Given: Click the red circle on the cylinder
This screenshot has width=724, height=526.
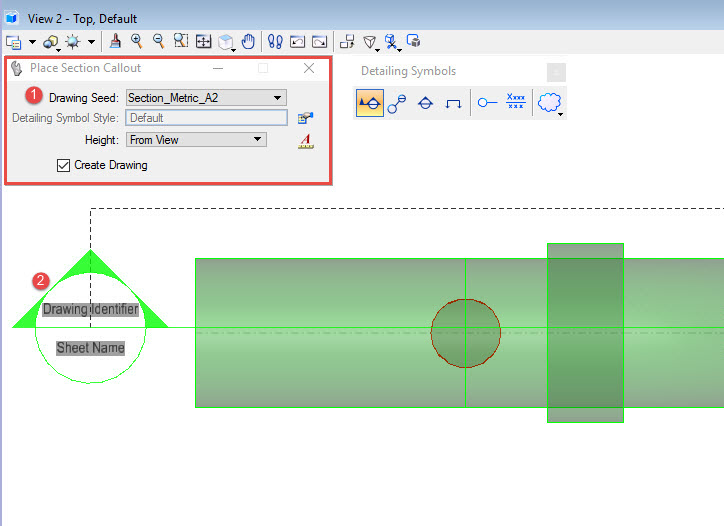Looking at the screenshot, I should [465, 333].
